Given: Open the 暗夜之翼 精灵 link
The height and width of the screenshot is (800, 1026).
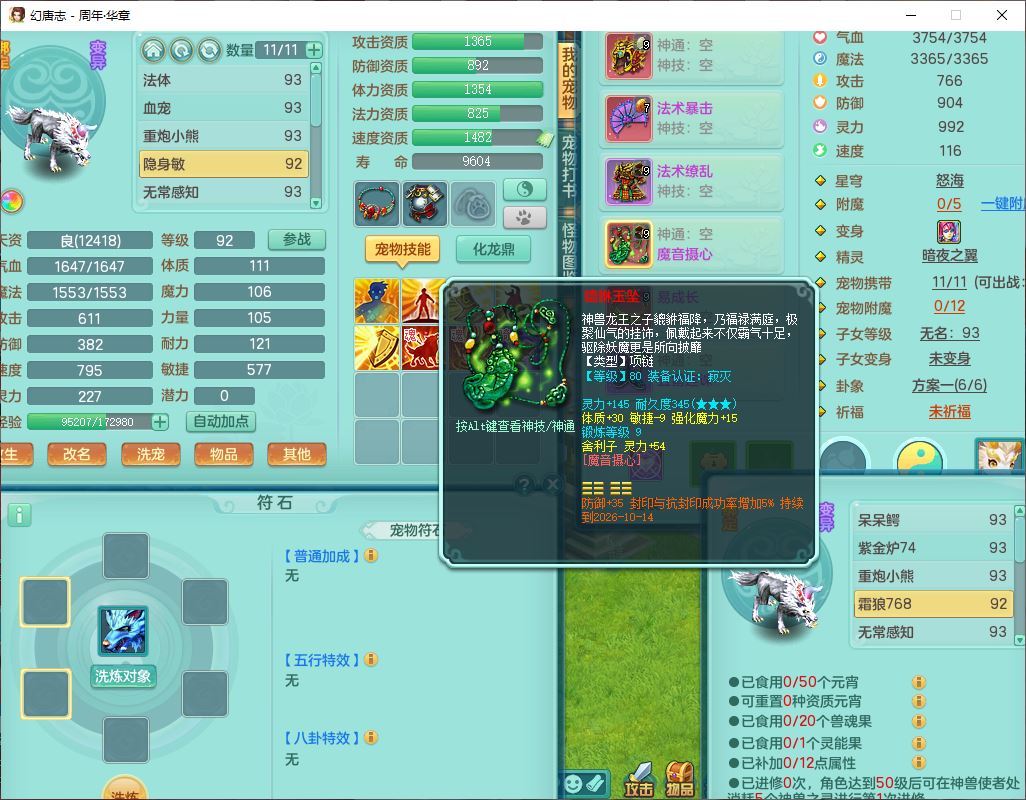Looking at the screenshot, I should (949, 256).
